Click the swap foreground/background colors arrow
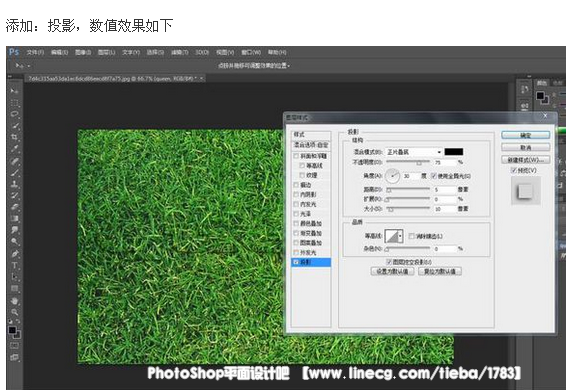Screen dimensions: 571x390 coord(18,322)
